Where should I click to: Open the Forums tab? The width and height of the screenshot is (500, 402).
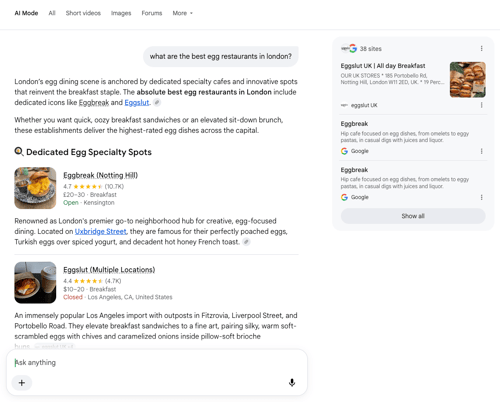pyautogui.click(x=152, y=13)
